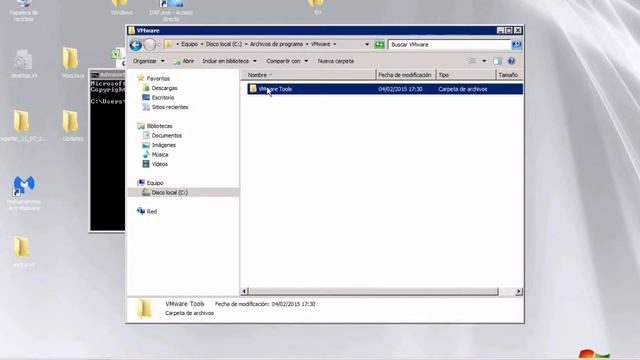Open the address bar history dropdown arrow
Screen dimensions: 640x360
click(x=367, y=44)
